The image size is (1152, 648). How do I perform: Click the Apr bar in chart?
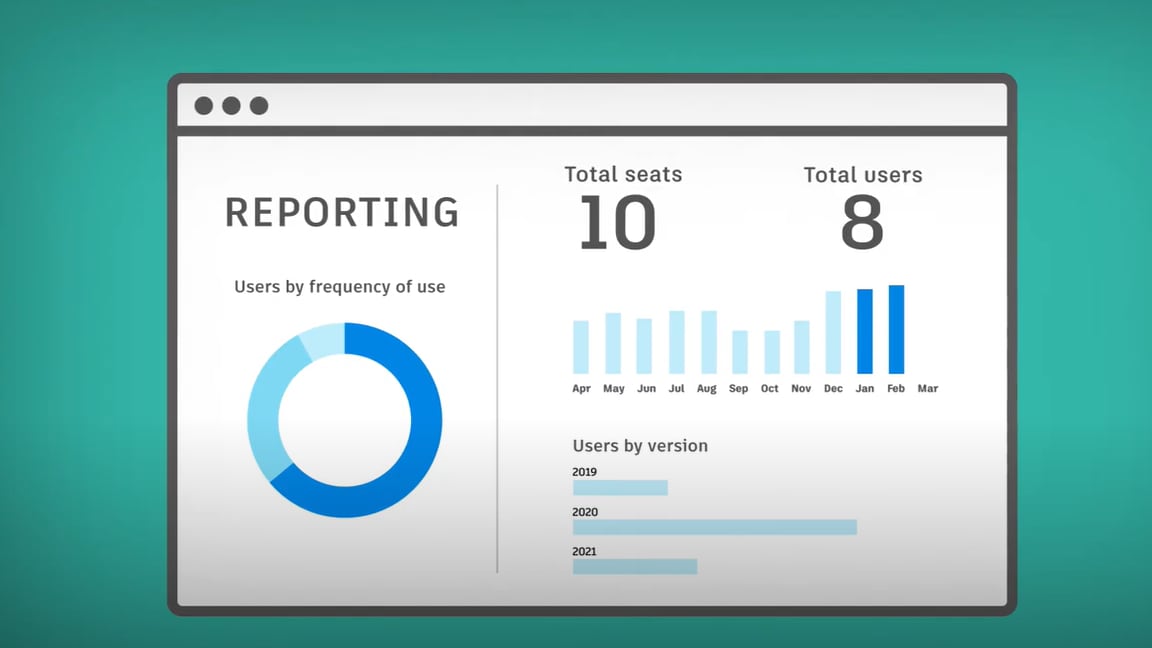point(581,347)
